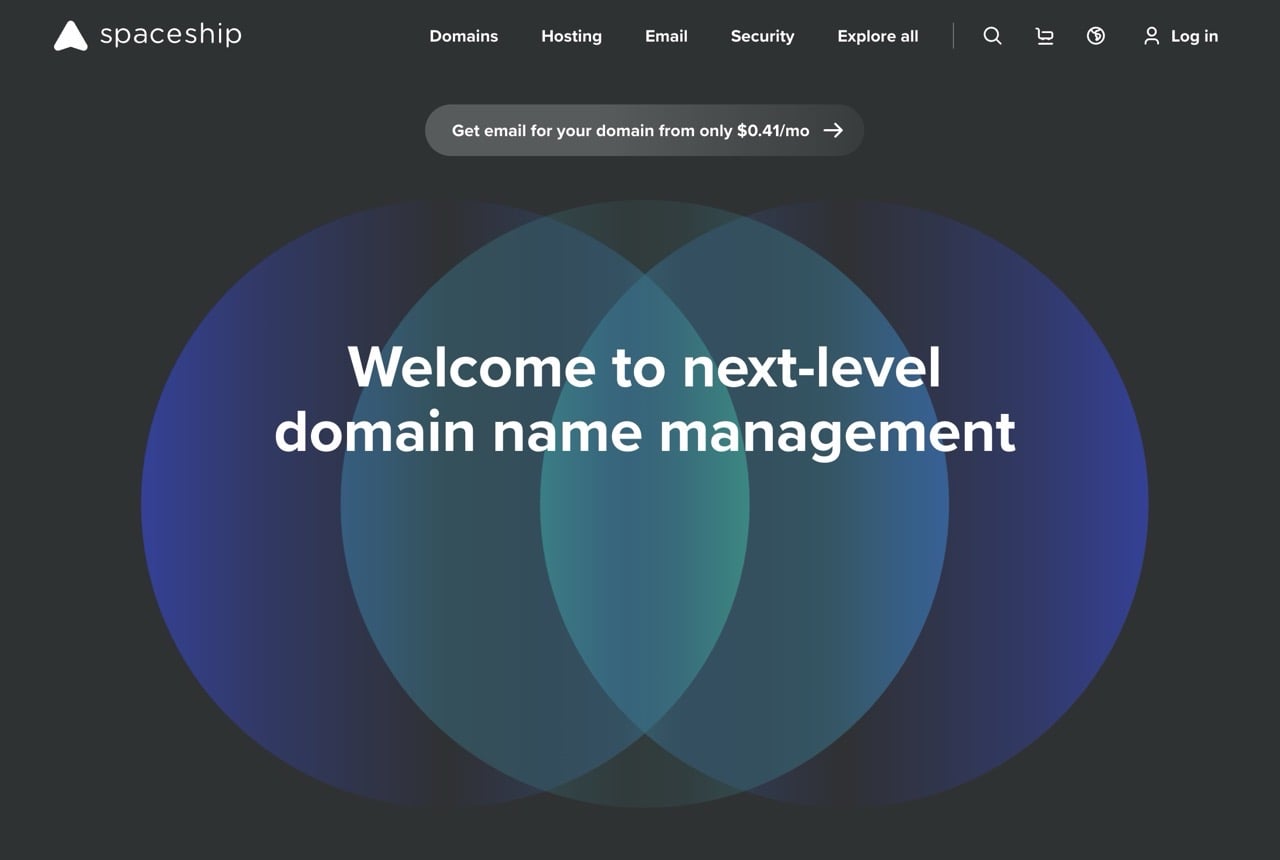
Task: Click the user account icon
Action: tap(1152, 36)
